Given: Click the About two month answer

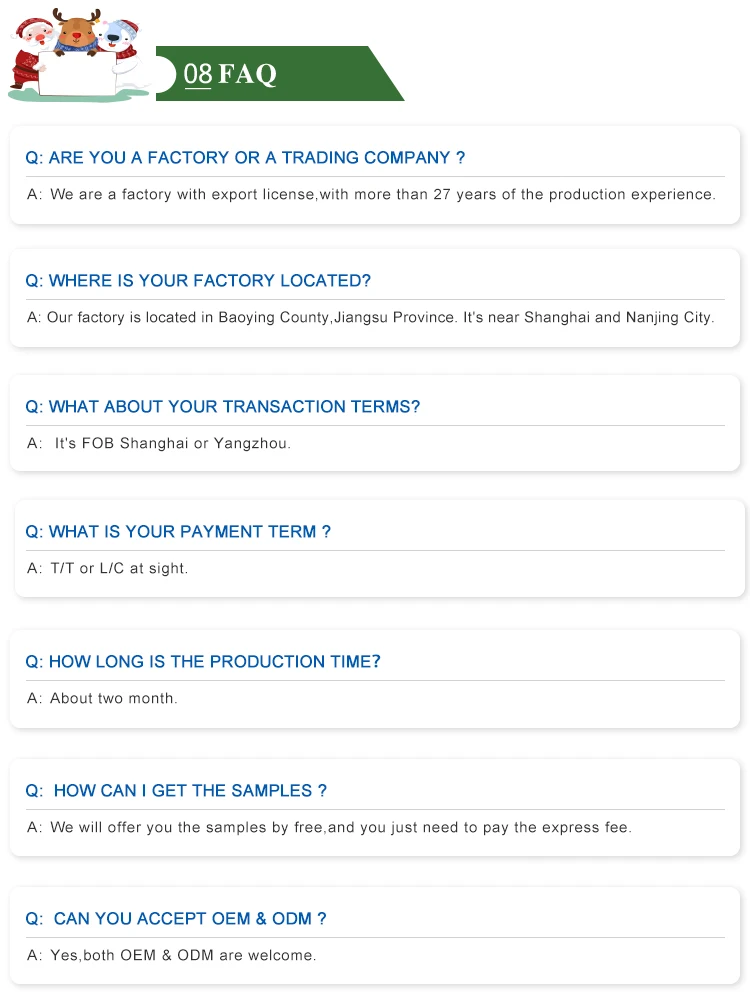Looking at the screenshot, I should point(102,698).
